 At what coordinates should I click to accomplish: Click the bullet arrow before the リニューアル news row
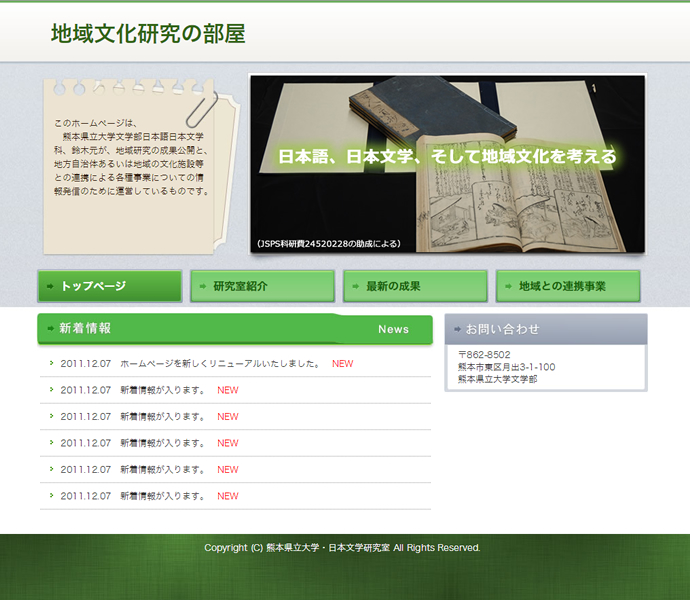(x=51, y=363)
